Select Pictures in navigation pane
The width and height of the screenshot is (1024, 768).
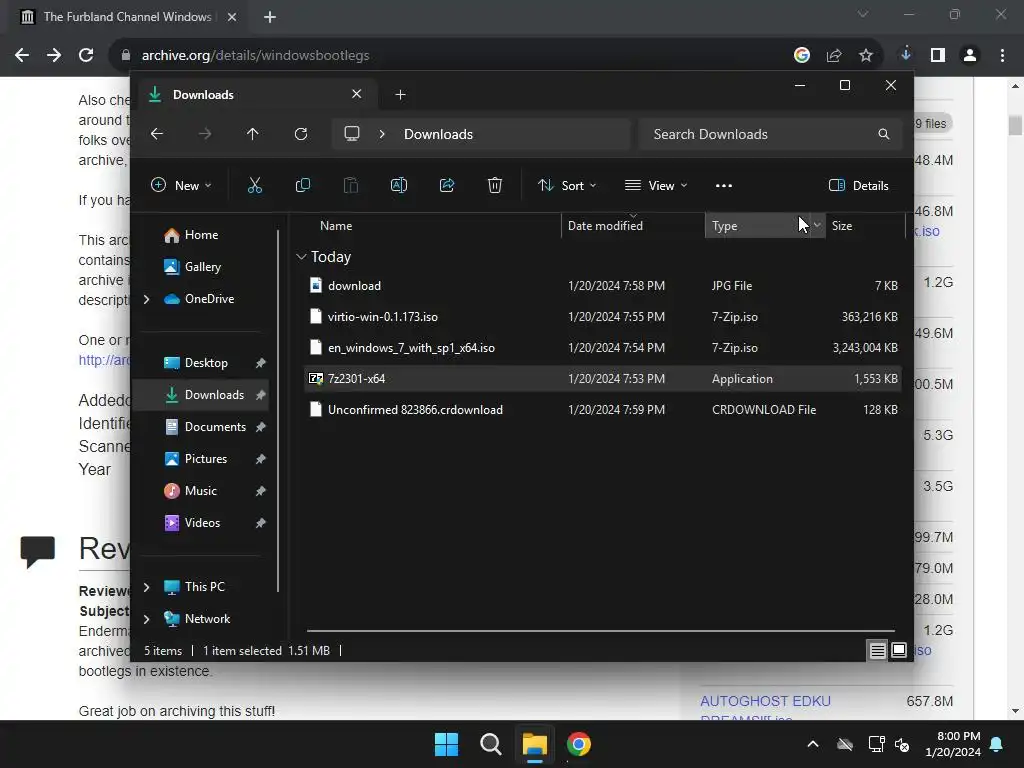click(x=200, y=459)
